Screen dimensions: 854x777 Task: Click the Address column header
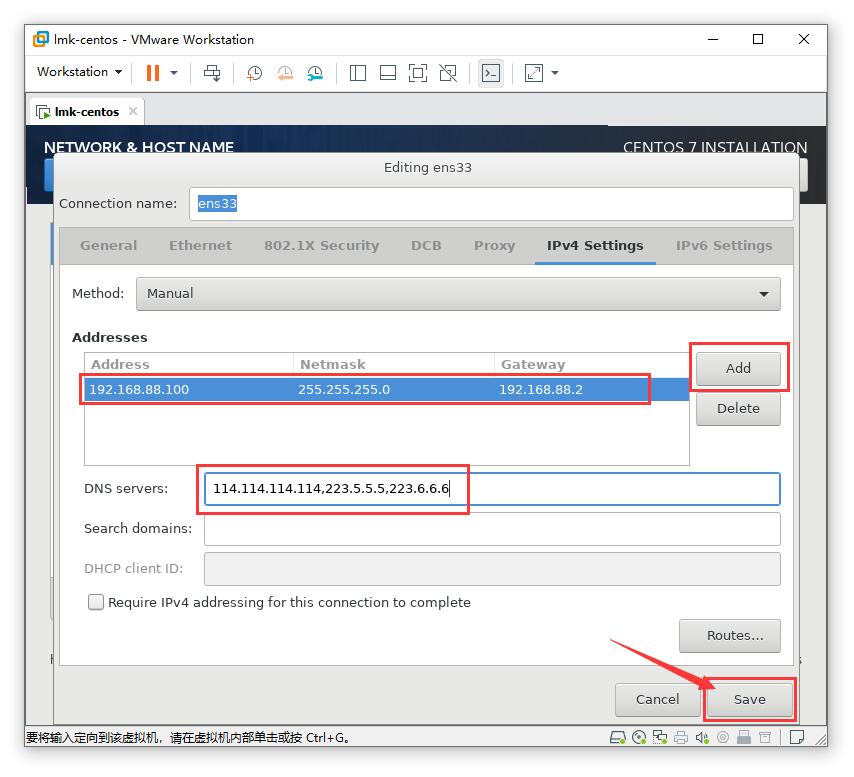(x=188, y=364)
